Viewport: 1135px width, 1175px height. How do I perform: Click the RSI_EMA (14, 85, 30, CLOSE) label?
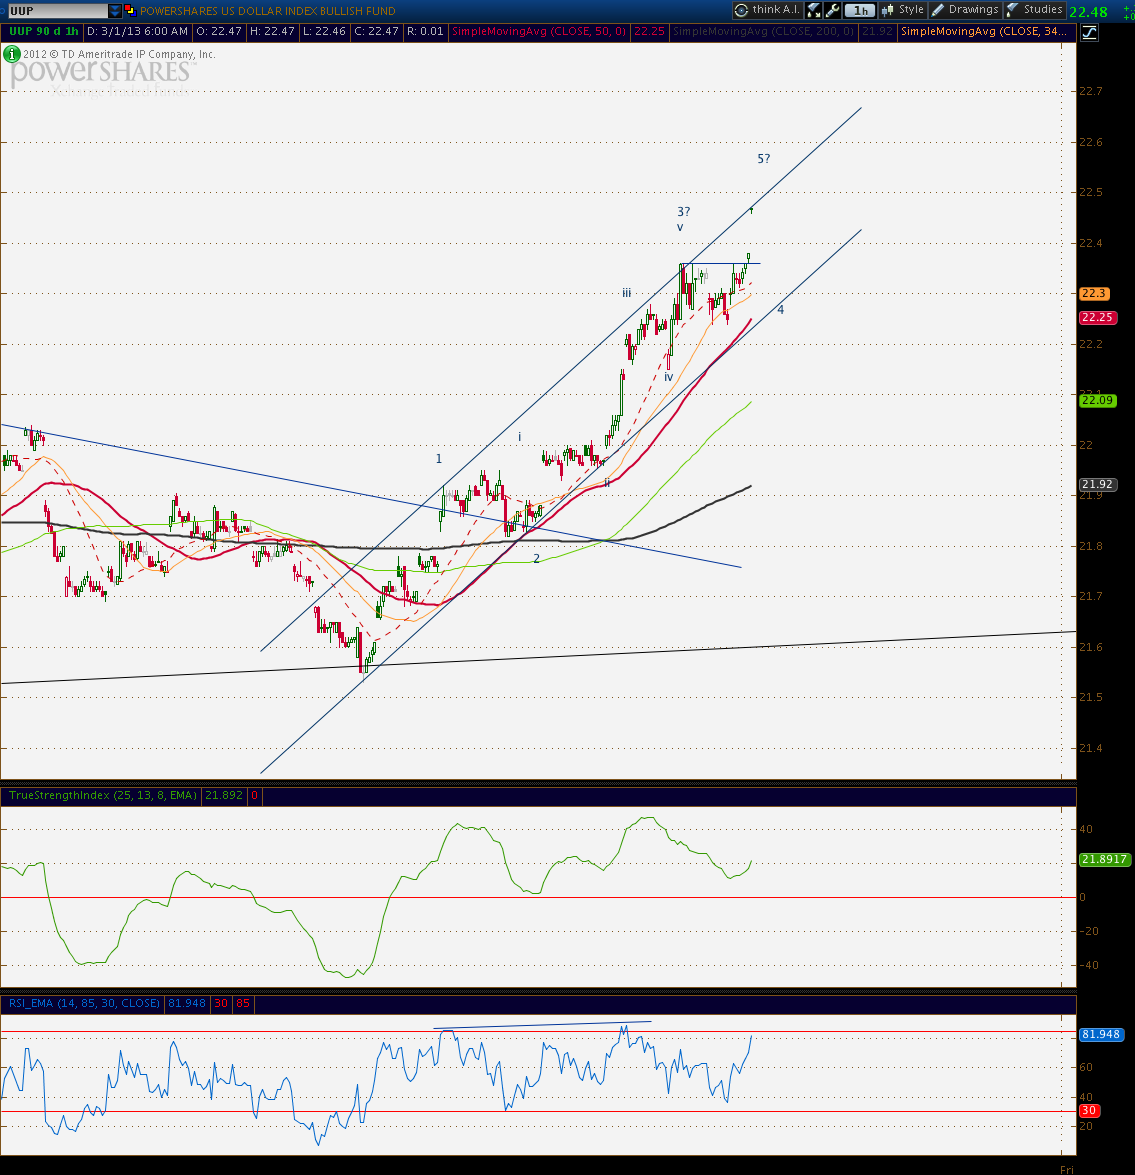84,1003
